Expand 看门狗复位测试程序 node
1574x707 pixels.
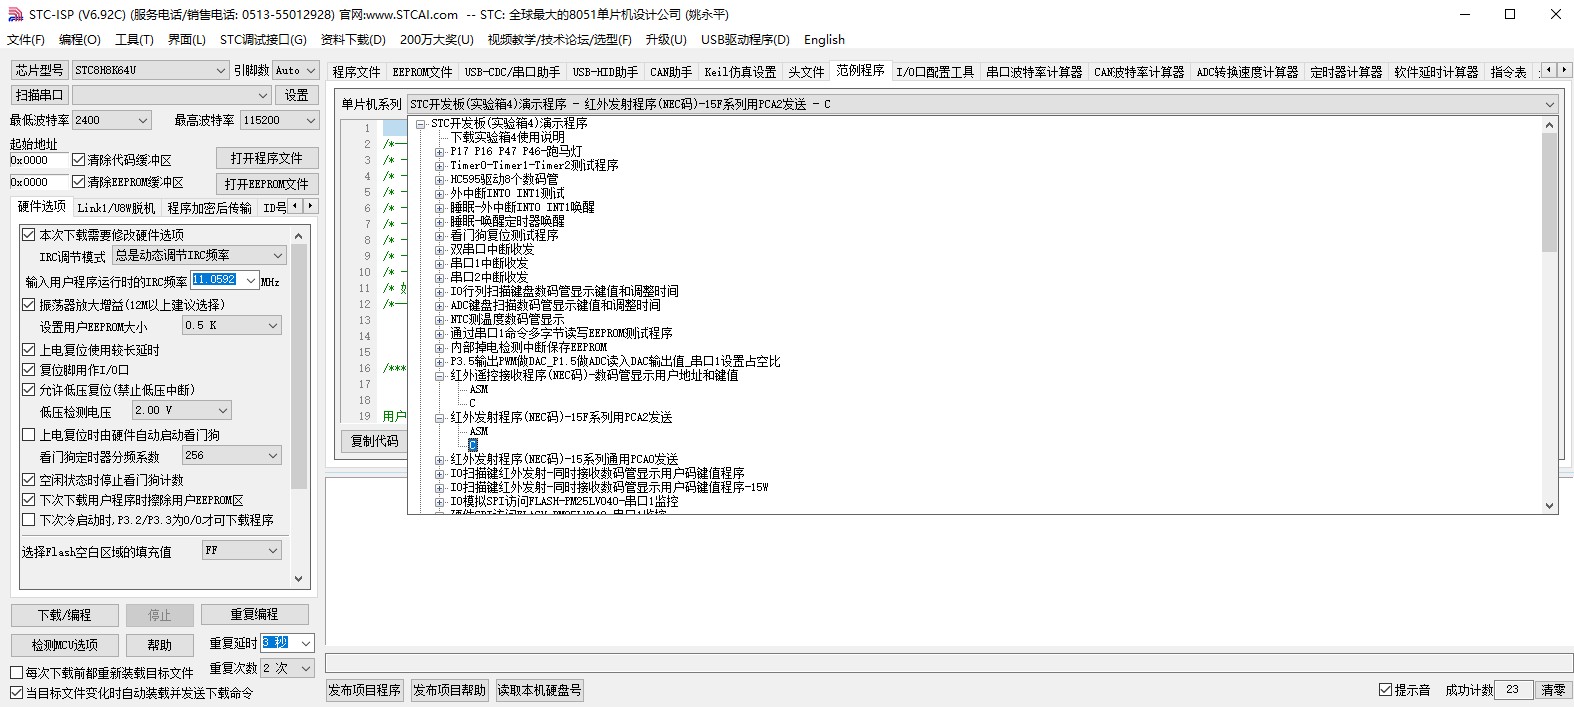click(x=439, y=236)
